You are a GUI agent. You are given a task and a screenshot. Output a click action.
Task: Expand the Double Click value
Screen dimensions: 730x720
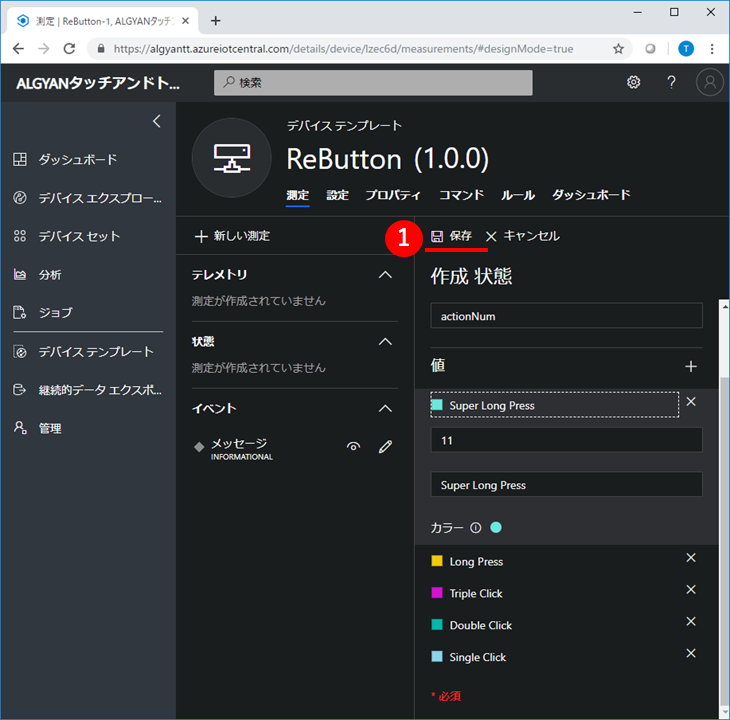(x=480, y=625)
